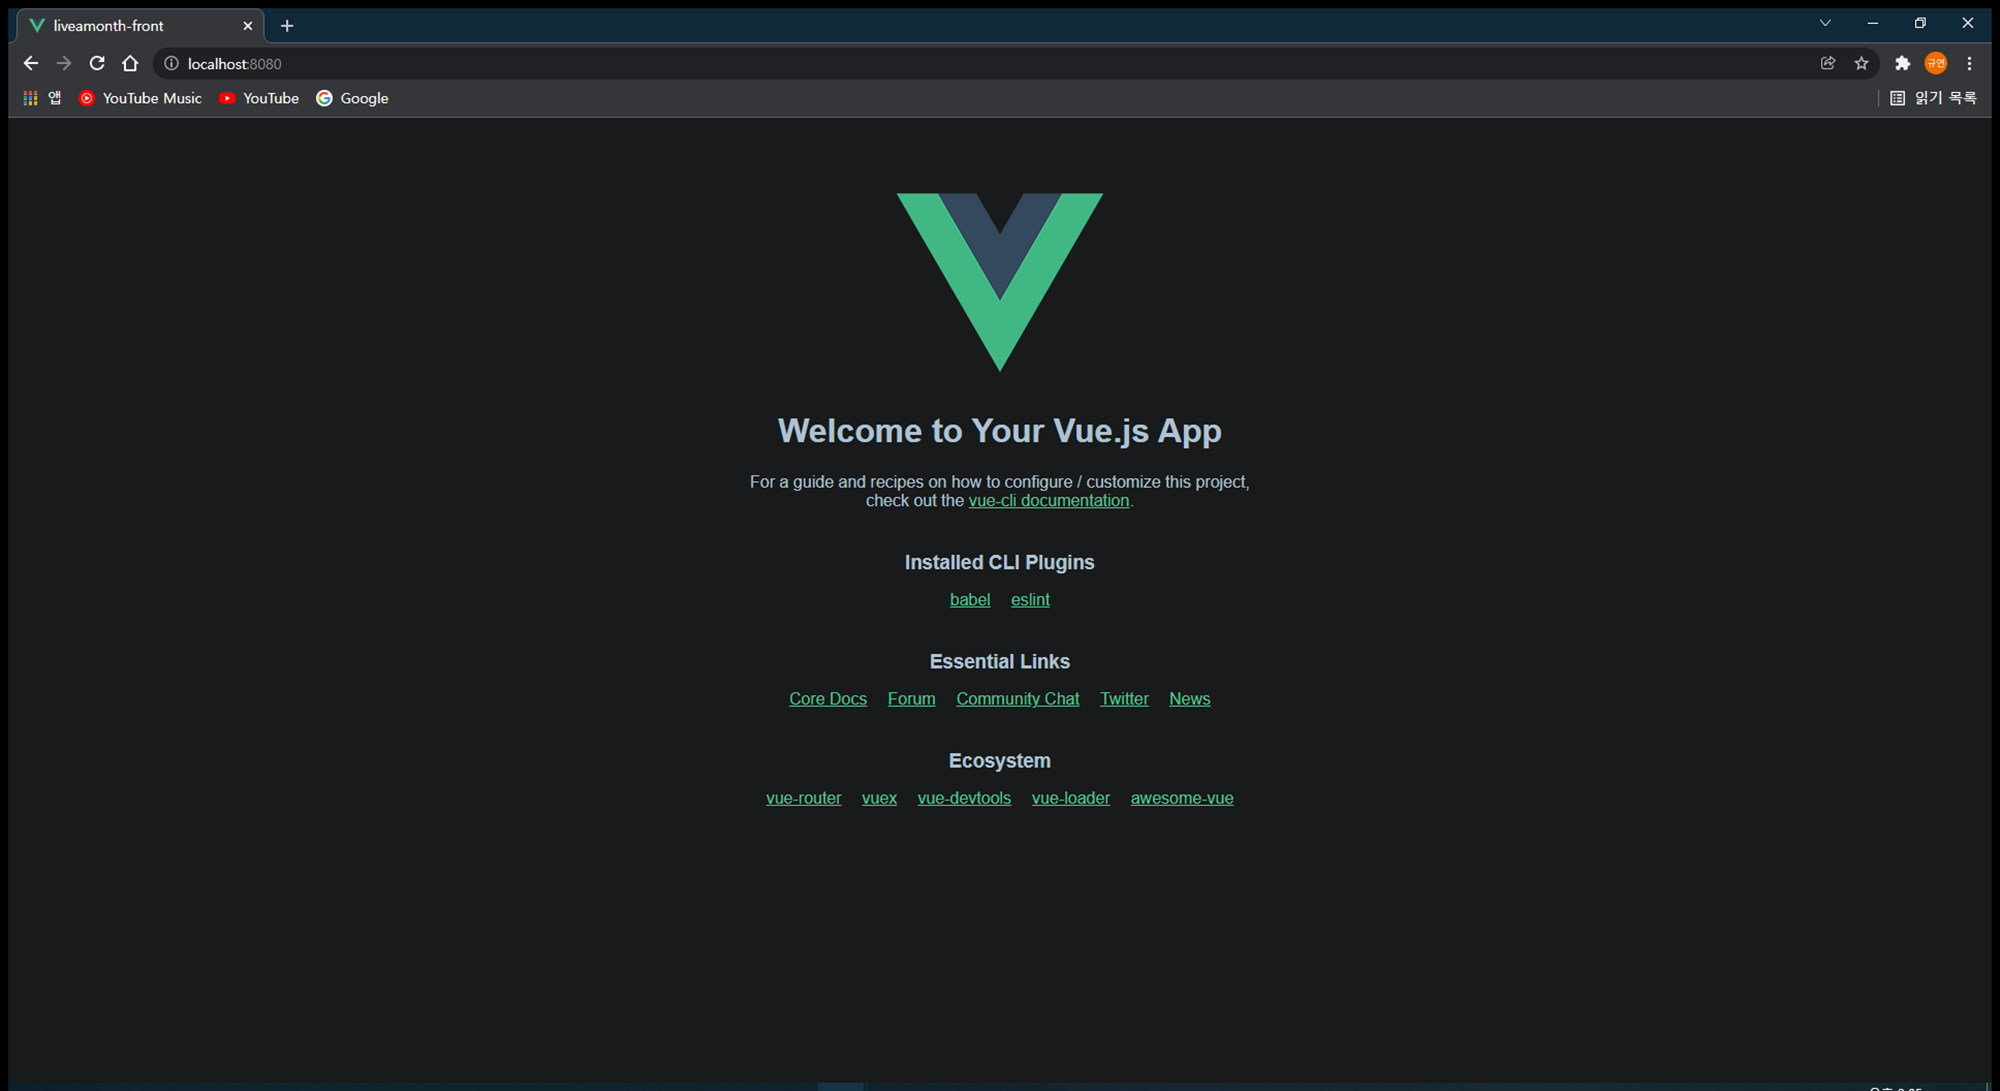Click the browser forward arrow
This screenshot has height=1091, width=2000.
pyautogui.click(x=64, y=63)
